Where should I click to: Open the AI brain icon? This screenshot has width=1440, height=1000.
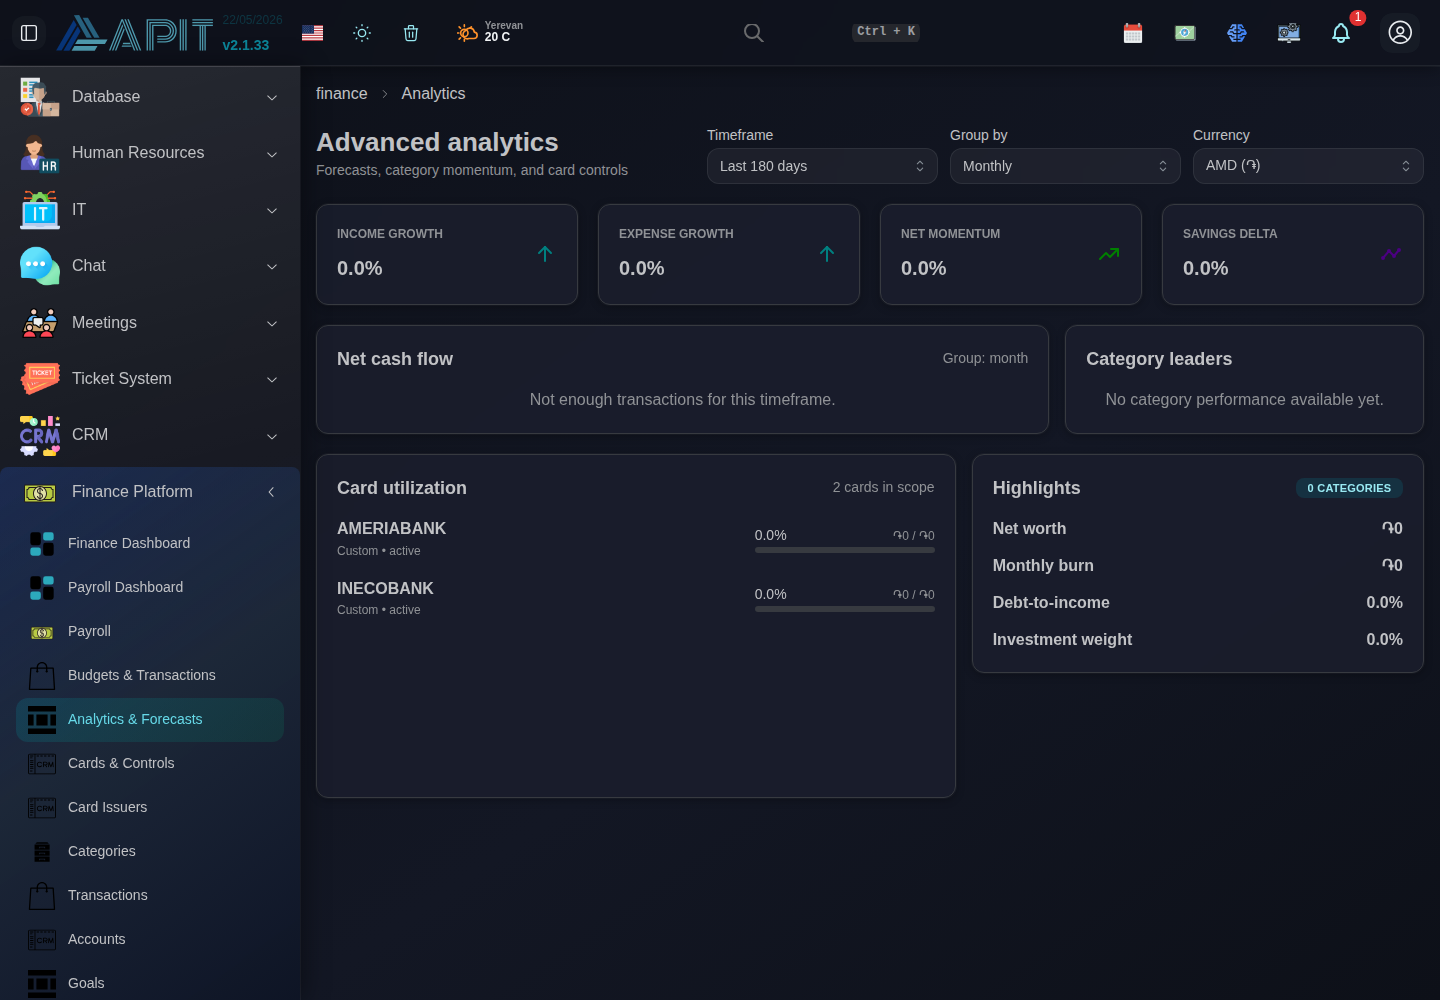click(x=1237, y=33)
